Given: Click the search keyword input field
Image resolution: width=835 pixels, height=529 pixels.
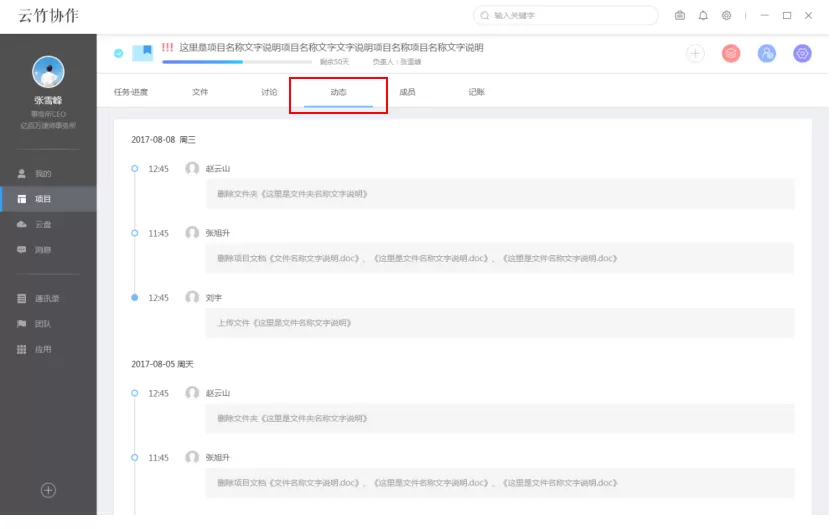Looking at the screenshot, I should point(566,15).
